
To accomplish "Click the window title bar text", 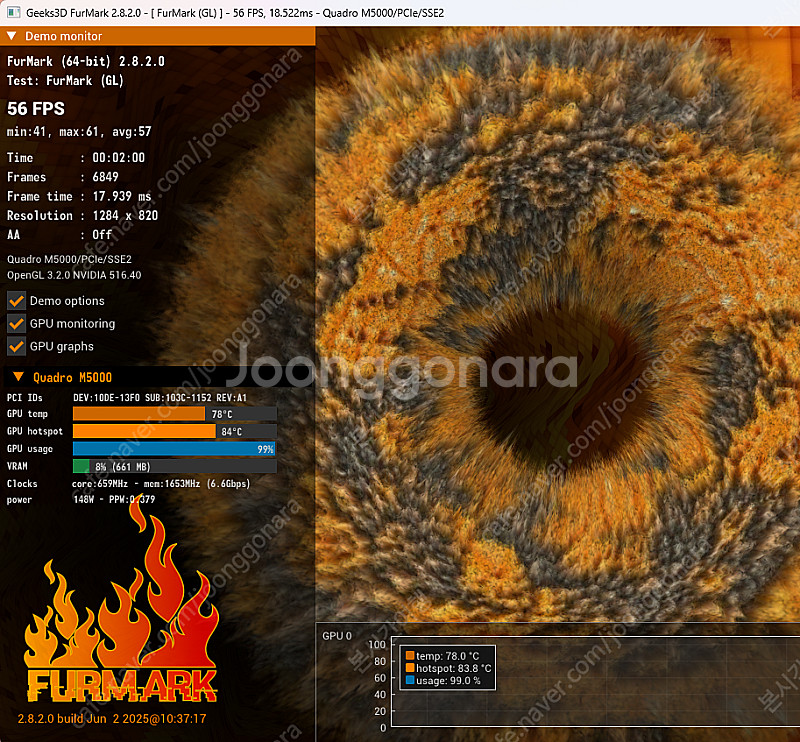I will coord(235,13).
